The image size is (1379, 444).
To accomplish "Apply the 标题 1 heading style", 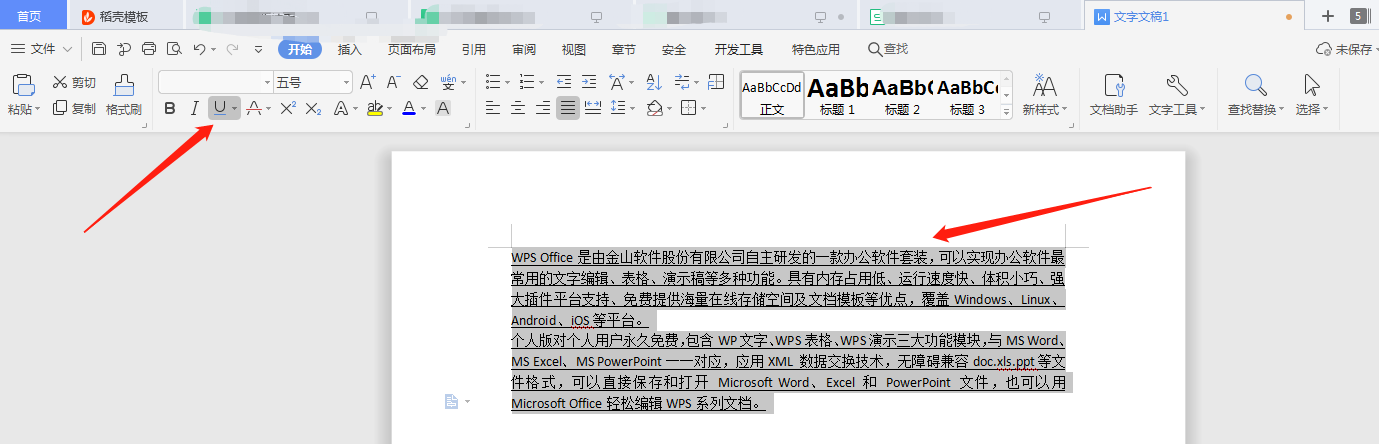I will click(838, 96).
